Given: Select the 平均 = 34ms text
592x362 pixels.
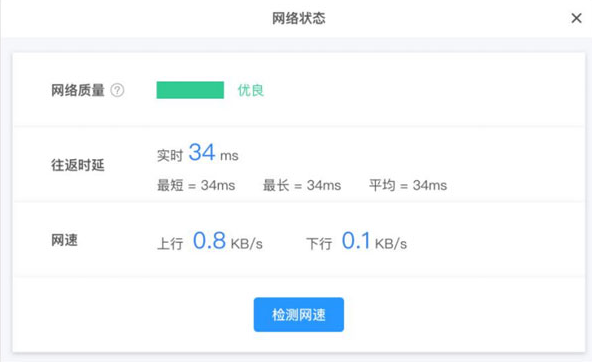Looking at the screenshot, I should tap(408, 185).
